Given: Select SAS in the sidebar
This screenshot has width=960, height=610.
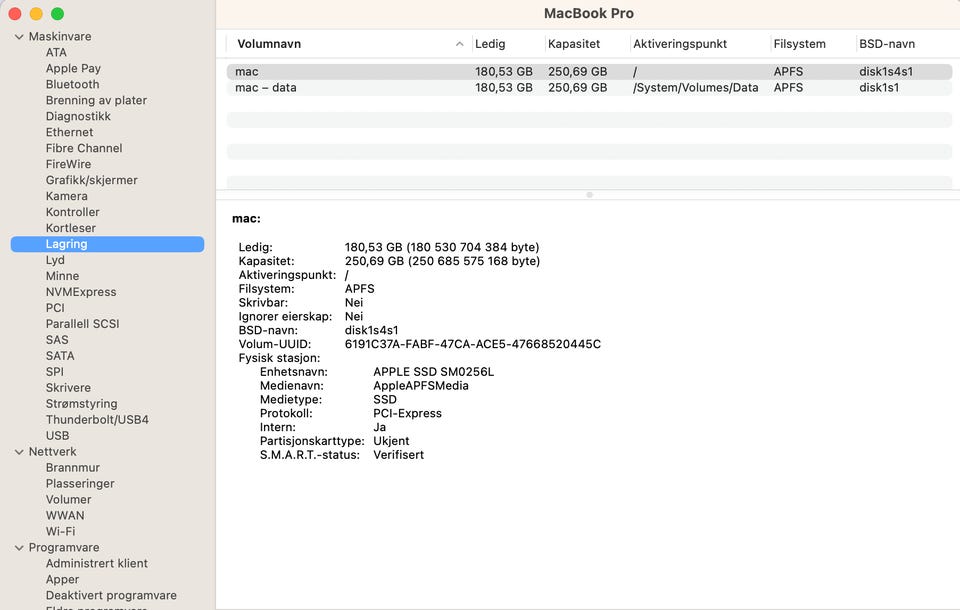Looking at the screenshot, I should (57, 340).
